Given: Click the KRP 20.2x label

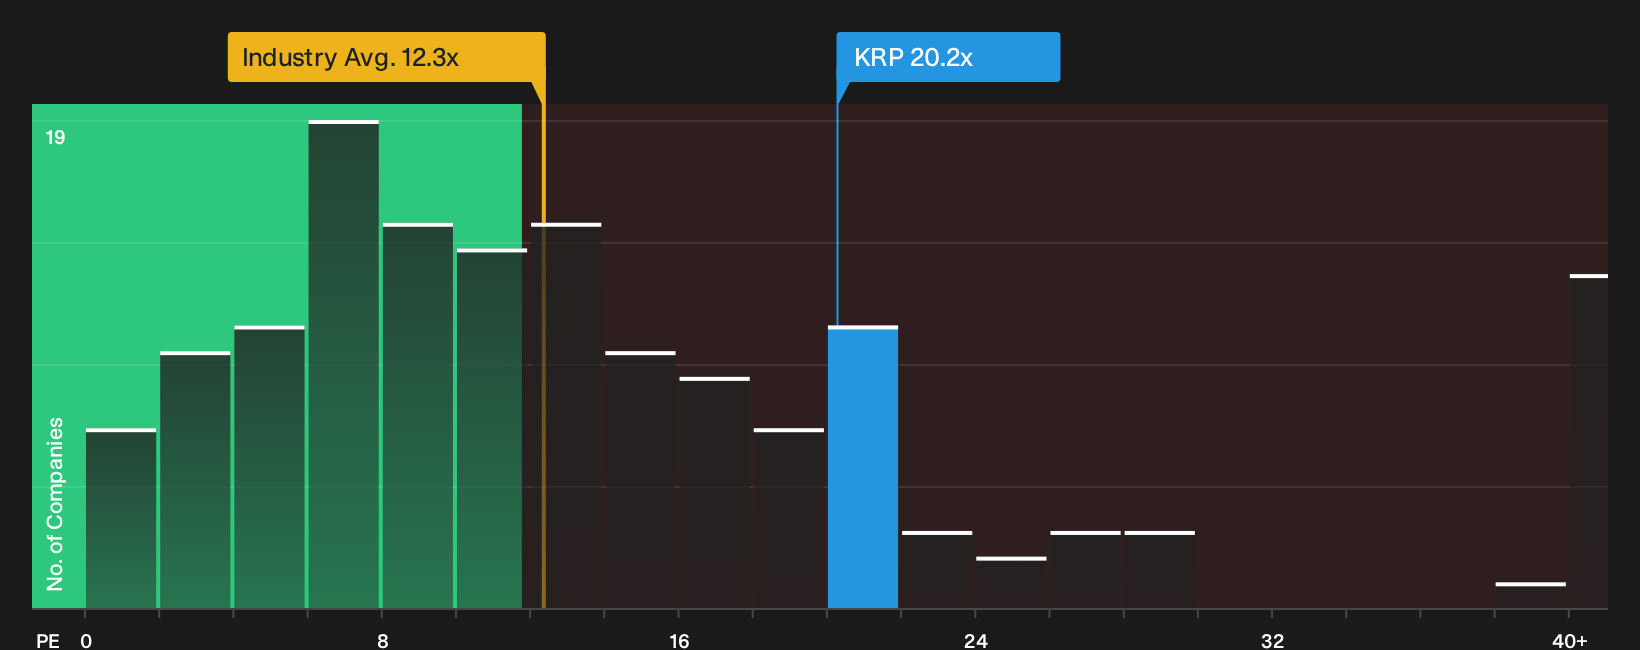Looking at the screenshot, I should pos(948,57).
